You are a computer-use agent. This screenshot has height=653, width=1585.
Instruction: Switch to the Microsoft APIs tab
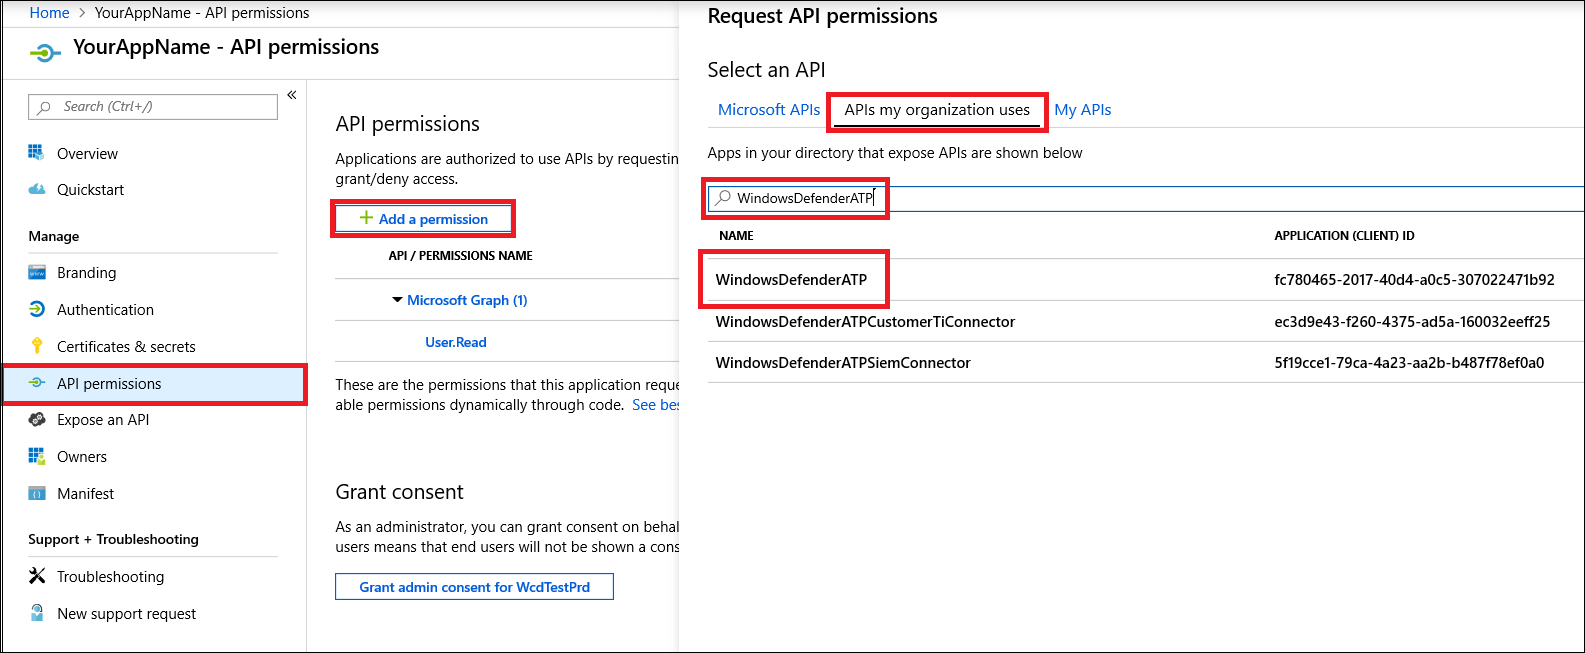(768, 110)
